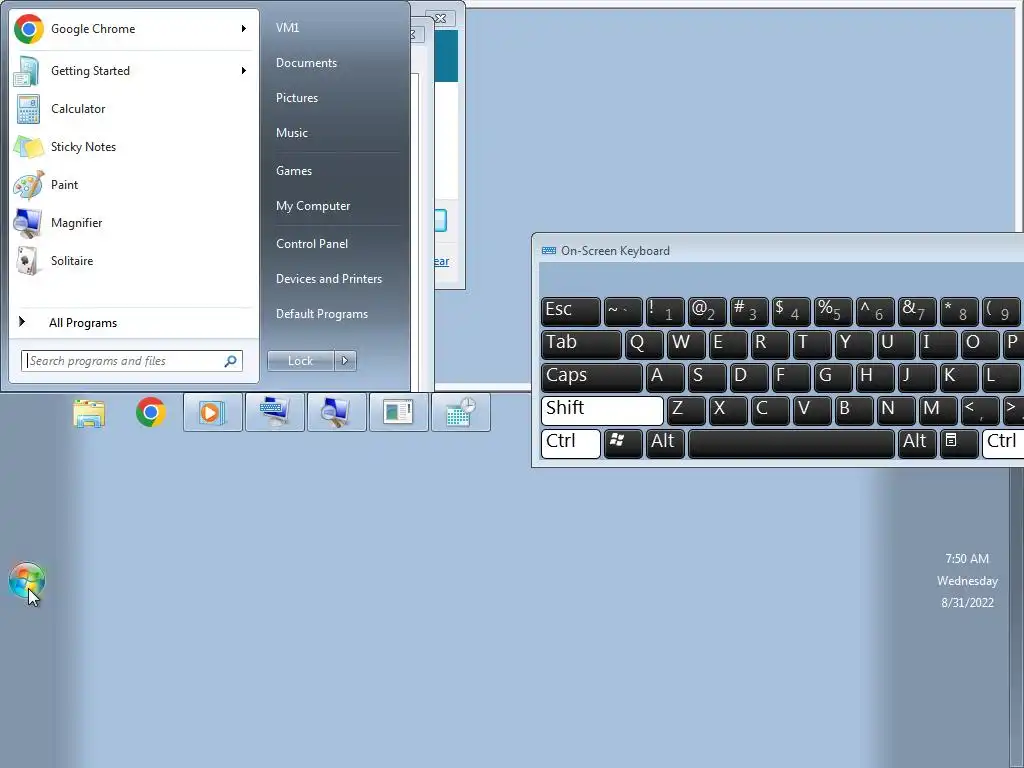The image size is (1024, 768).
Task: Click On-Screen Keyboard title icon
Action: 549,251
